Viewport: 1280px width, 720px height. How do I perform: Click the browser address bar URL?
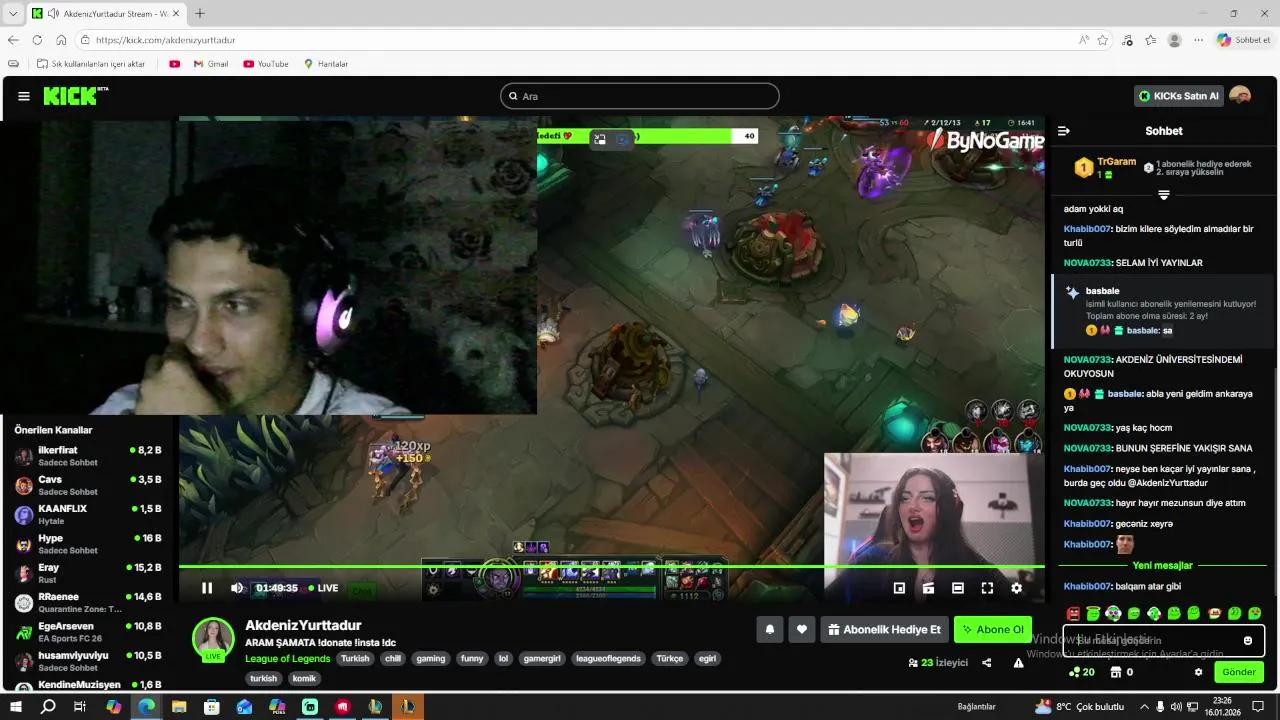166,40
